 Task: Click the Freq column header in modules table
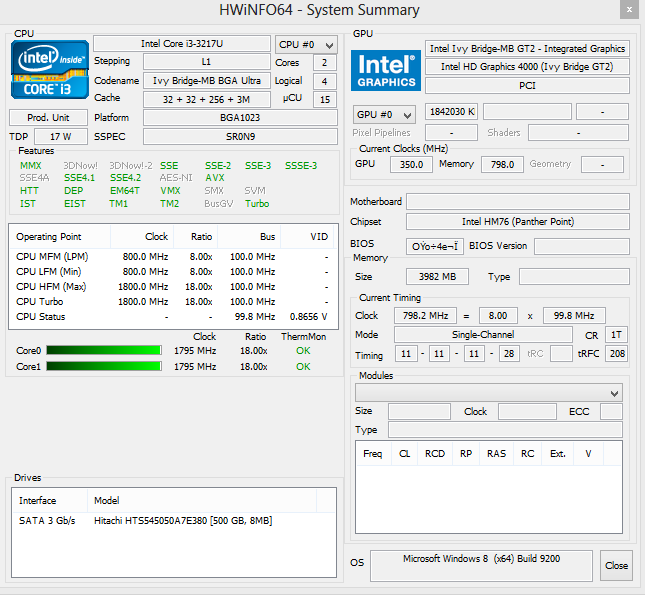point(372,454)
